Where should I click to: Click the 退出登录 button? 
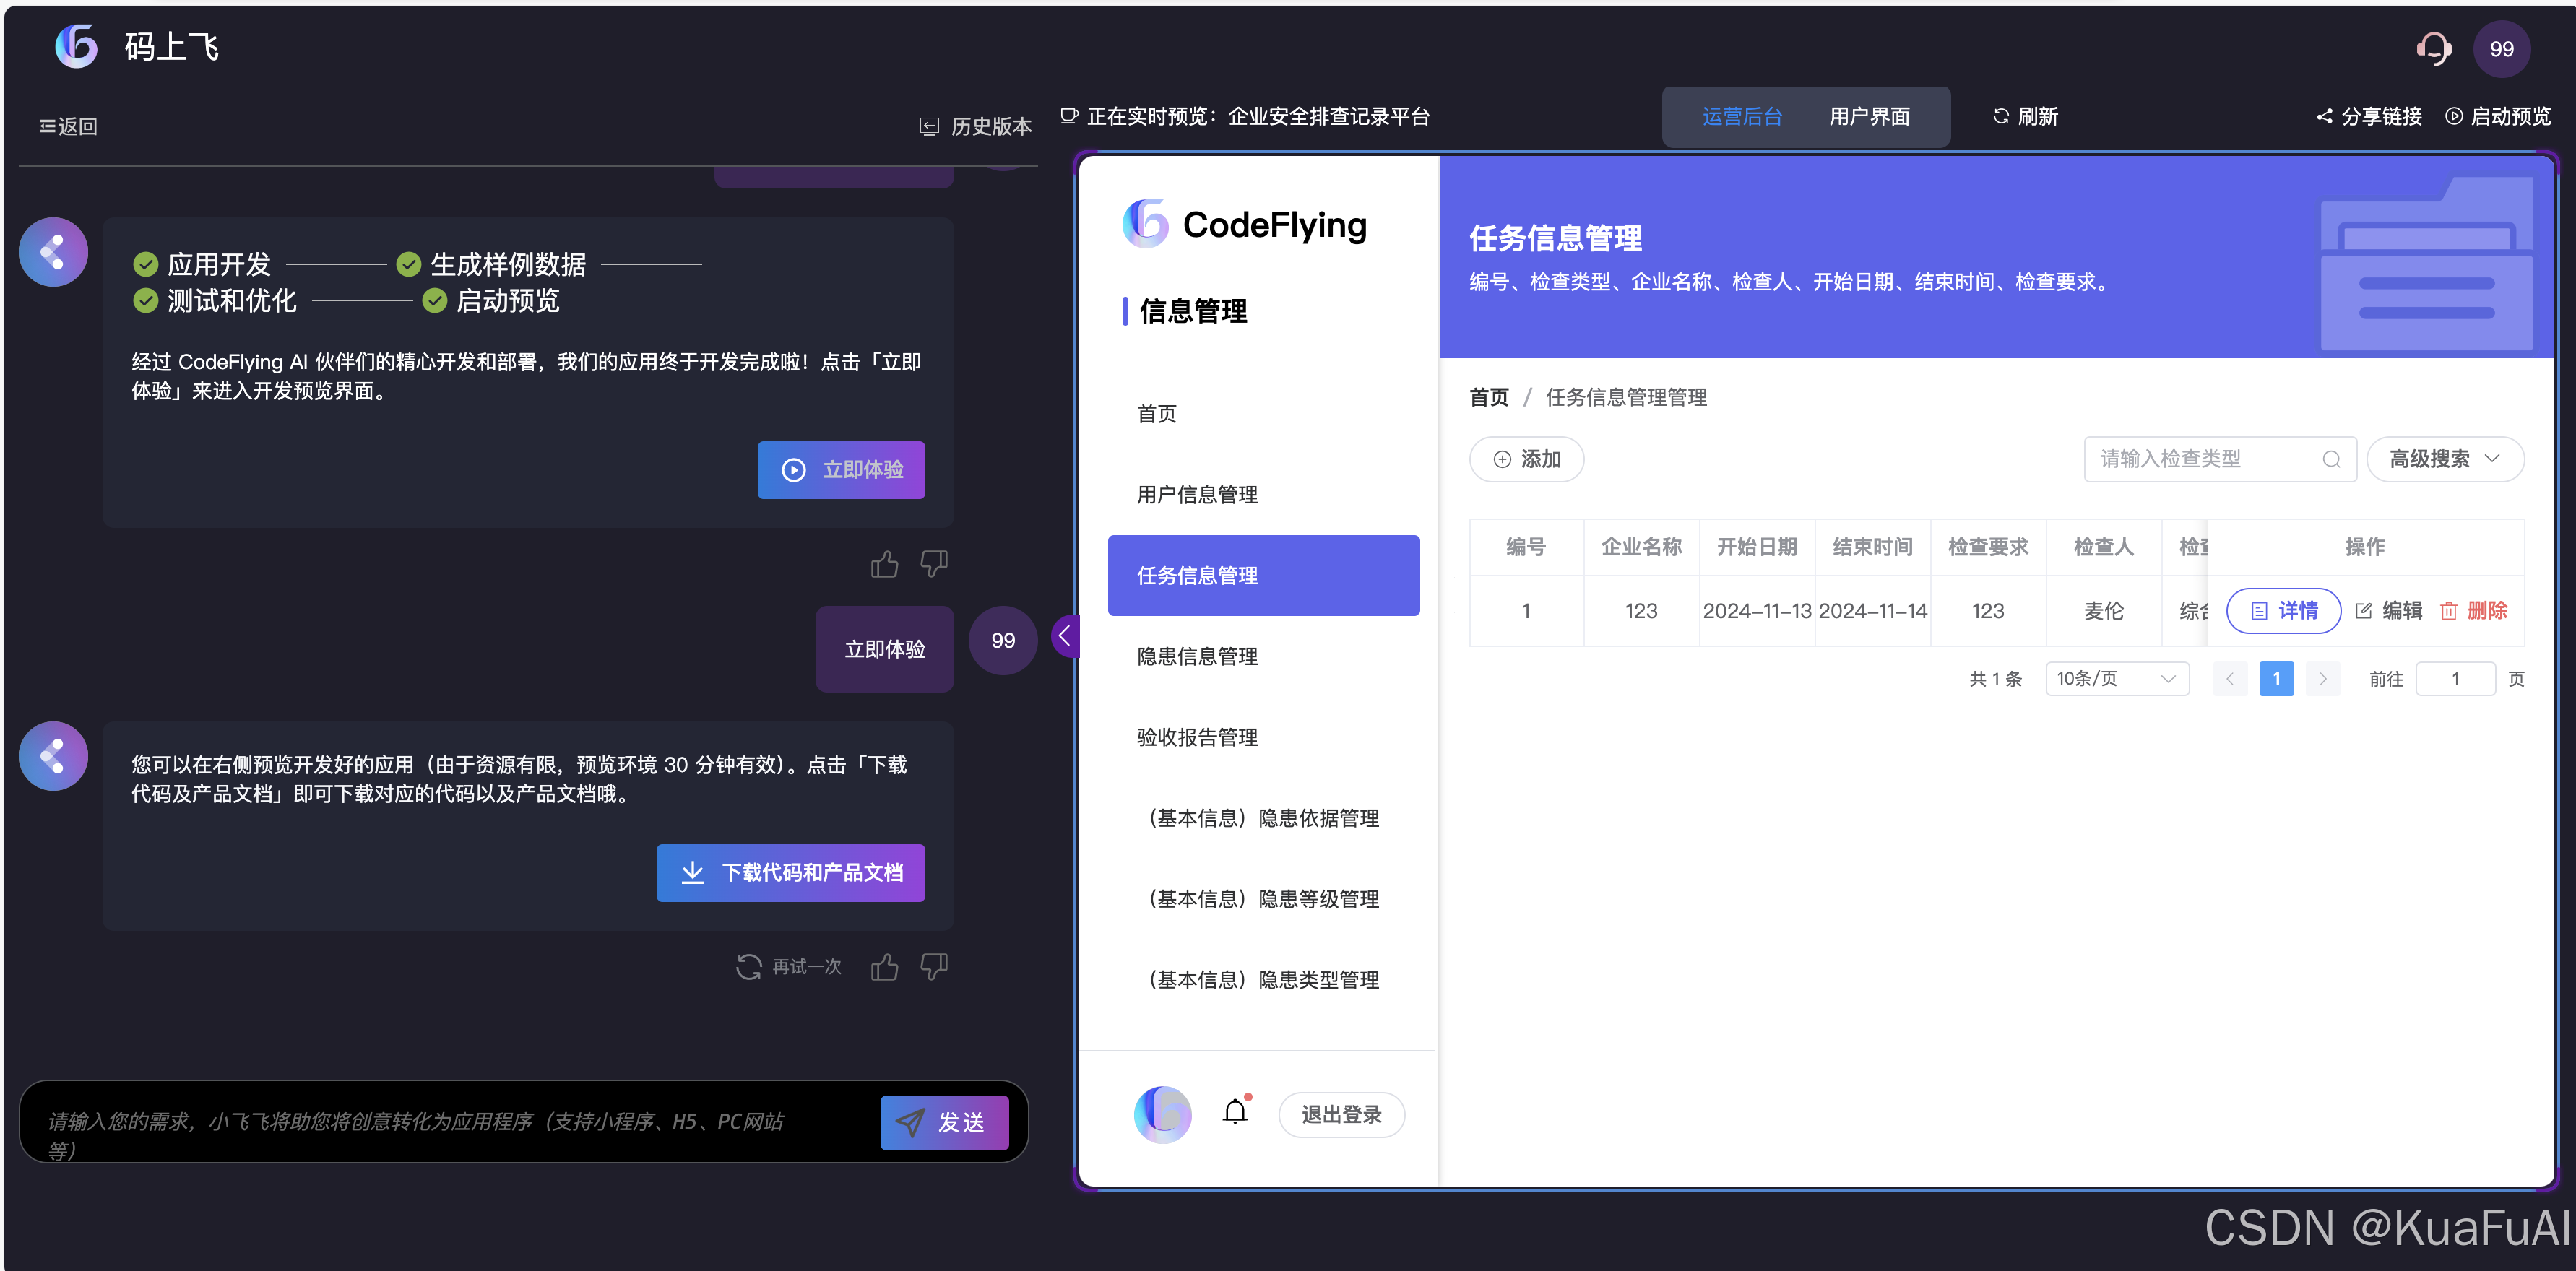1341,1115
